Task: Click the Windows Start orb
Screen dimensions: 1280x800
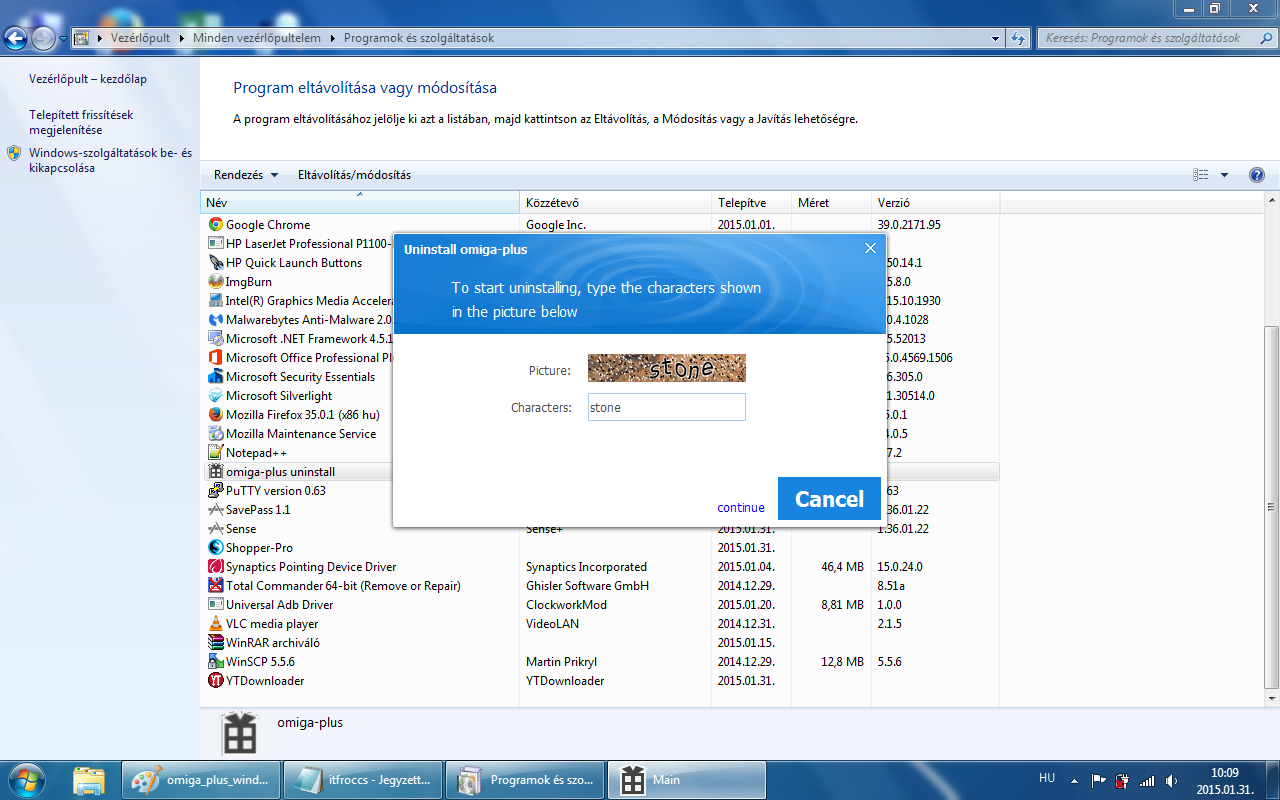Action: point(25,779)
